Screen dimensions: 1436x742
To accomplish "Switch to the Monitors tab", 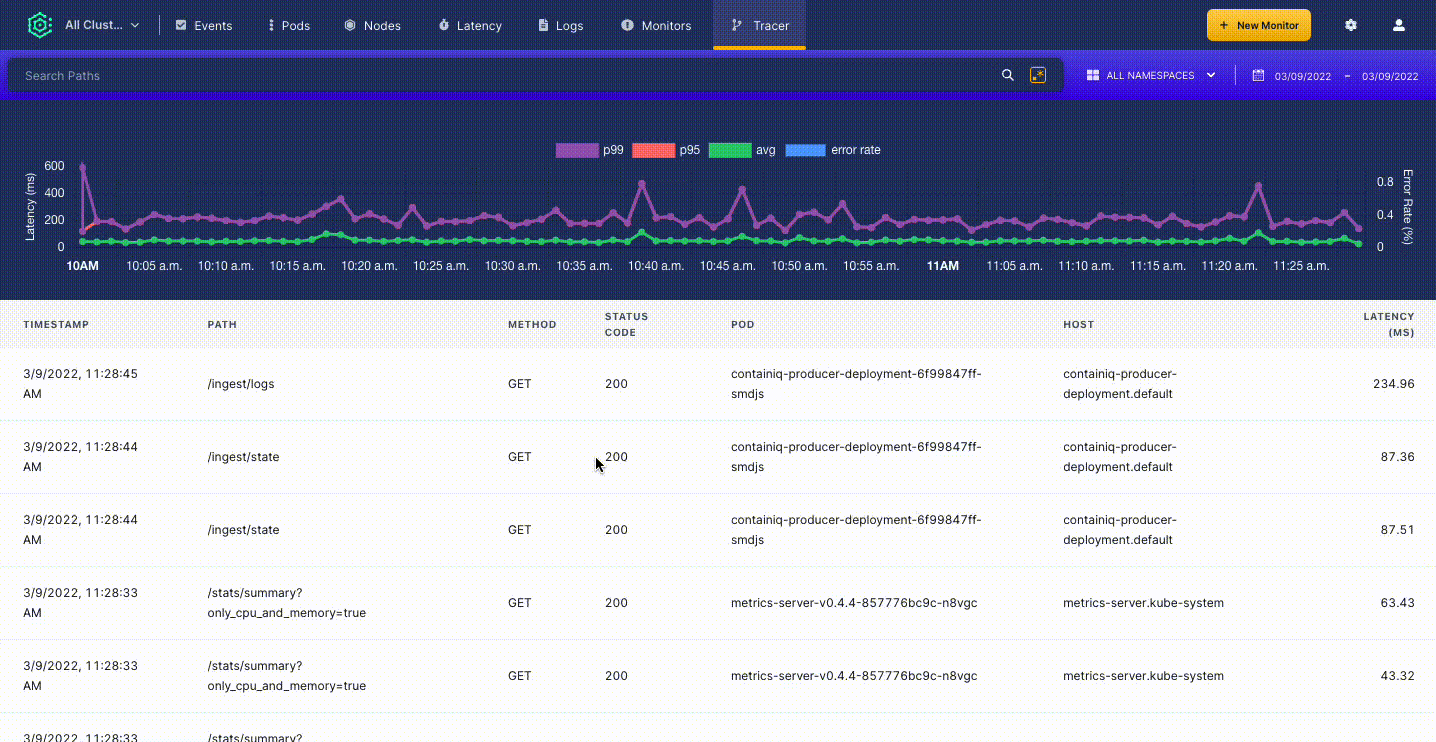I will pos(656,25).
